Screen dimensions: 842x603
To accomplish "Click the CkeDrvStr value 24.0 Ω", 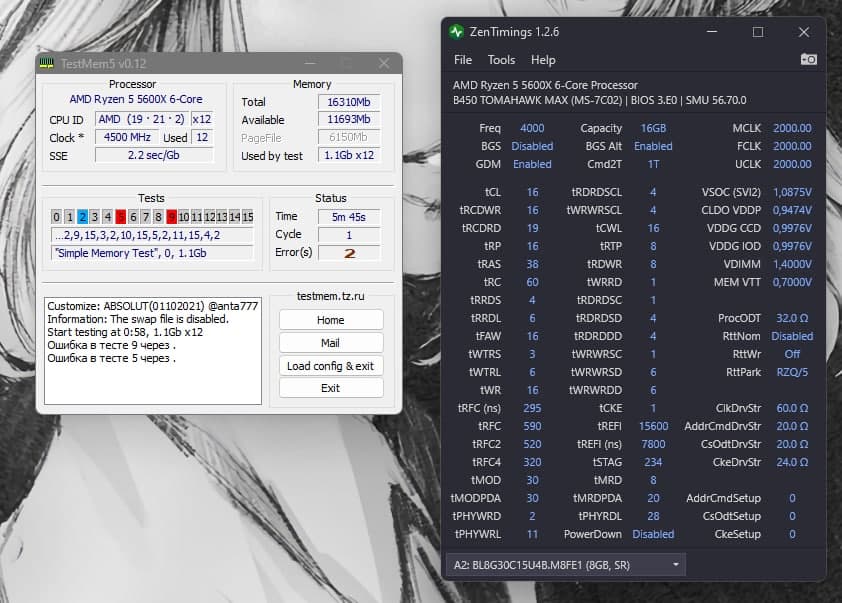I will (x=792, y=462).
